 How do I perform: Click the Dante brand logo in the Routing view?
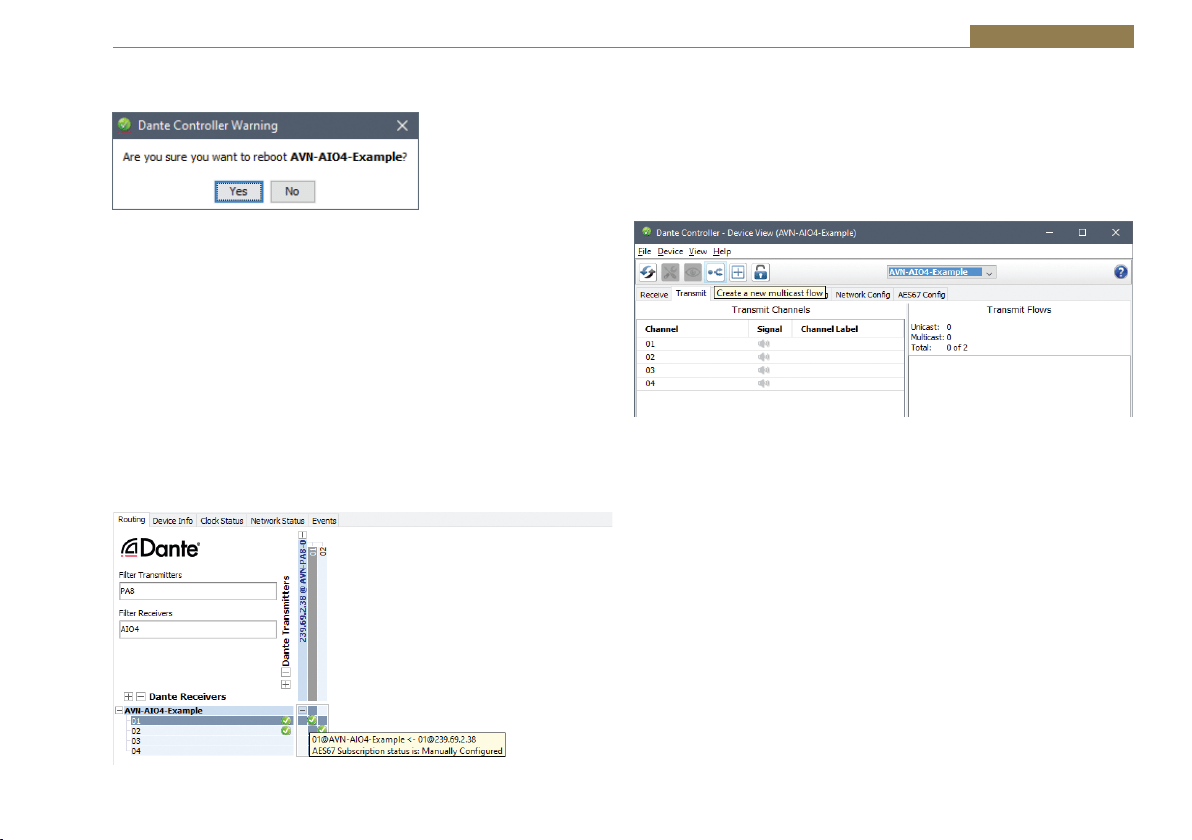pyautogui.click(x=160, y=548)
